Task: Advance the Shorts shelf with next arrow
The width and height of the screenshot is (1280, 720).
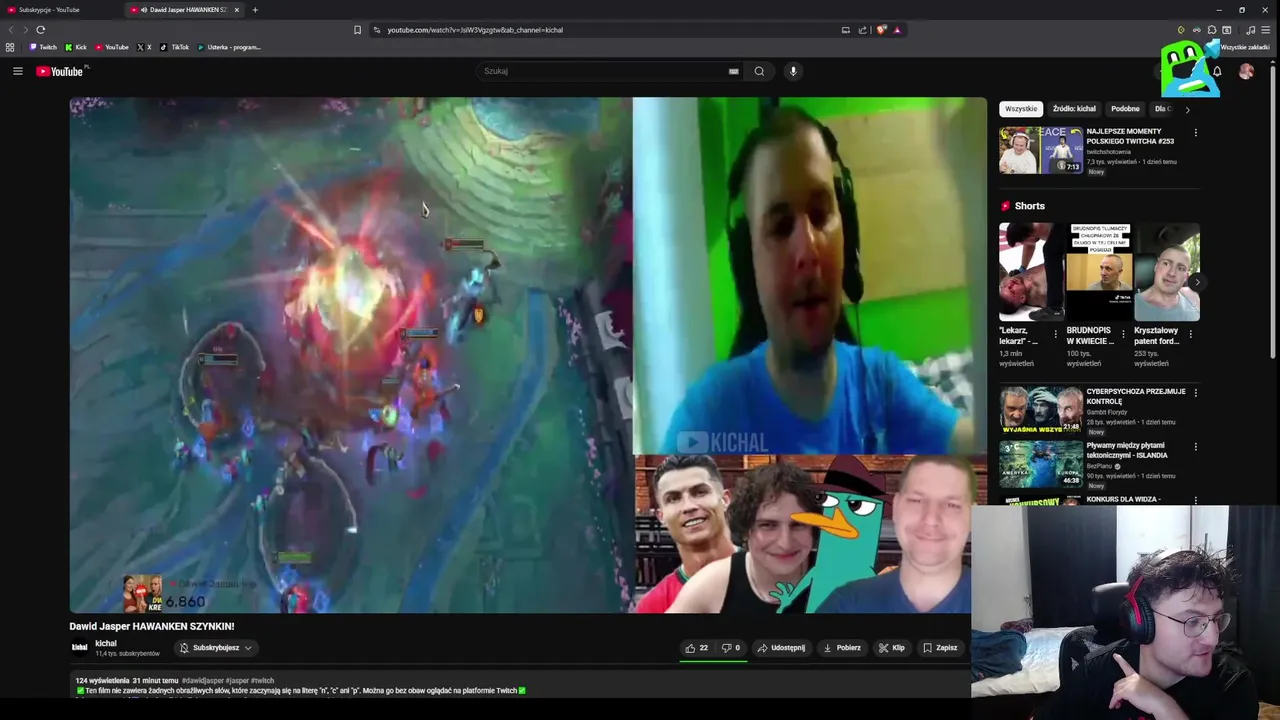Action: point(1196,282)
